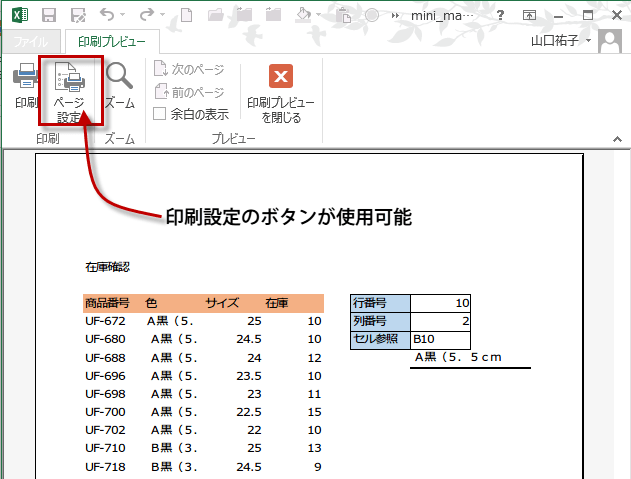
Task: Click the Undo arrow in title bar
Action: (107, 15)
